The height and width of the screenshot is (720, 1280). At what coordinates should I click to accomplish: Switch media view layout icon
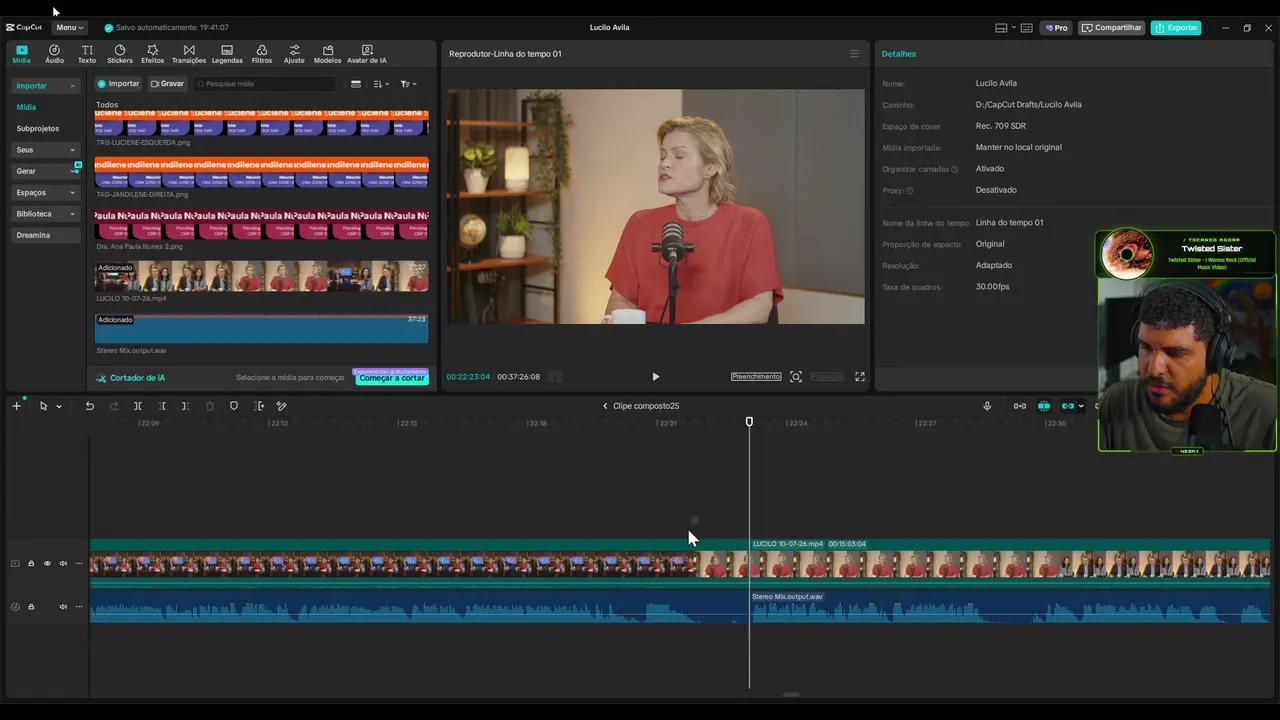click(356, 84)
